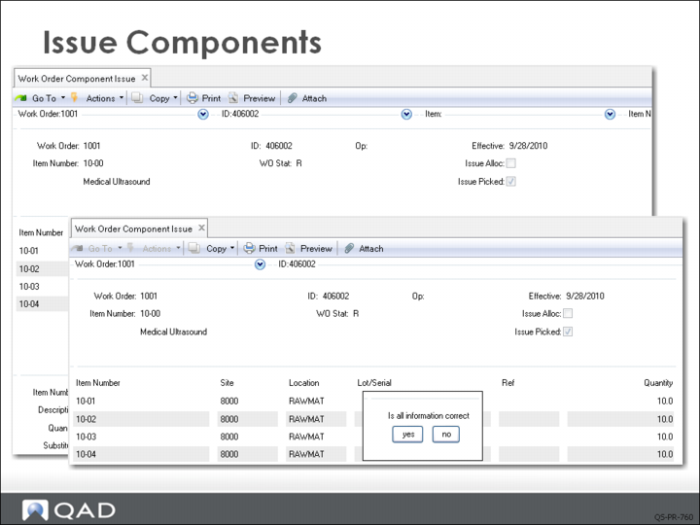Click Effective date 9/28/2010 in front window
Image resolution: width=700 pixels, height=525 pixels.
click(x=585, y=296)
